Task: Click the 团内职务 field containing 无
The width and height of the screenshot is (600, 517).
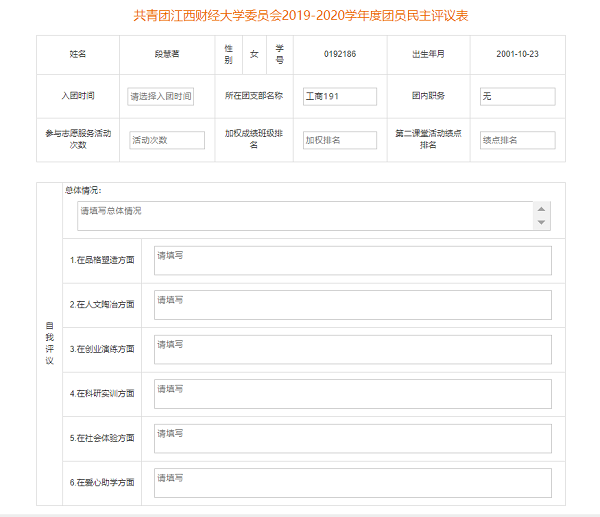Action: point(517,96)
